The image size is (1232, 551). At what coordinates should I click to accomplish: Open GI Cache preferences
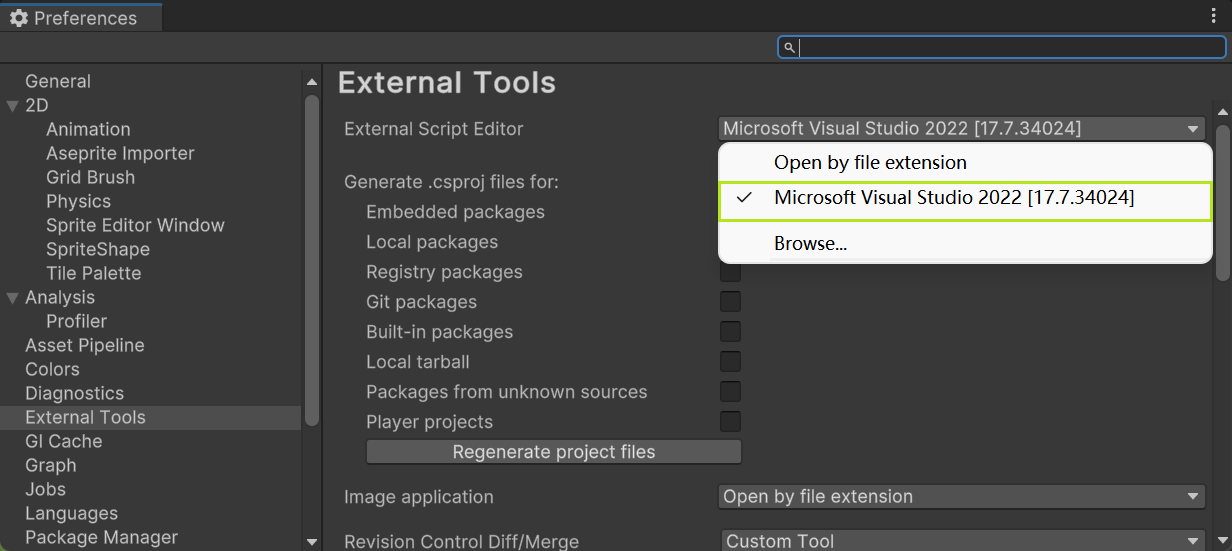64,441
